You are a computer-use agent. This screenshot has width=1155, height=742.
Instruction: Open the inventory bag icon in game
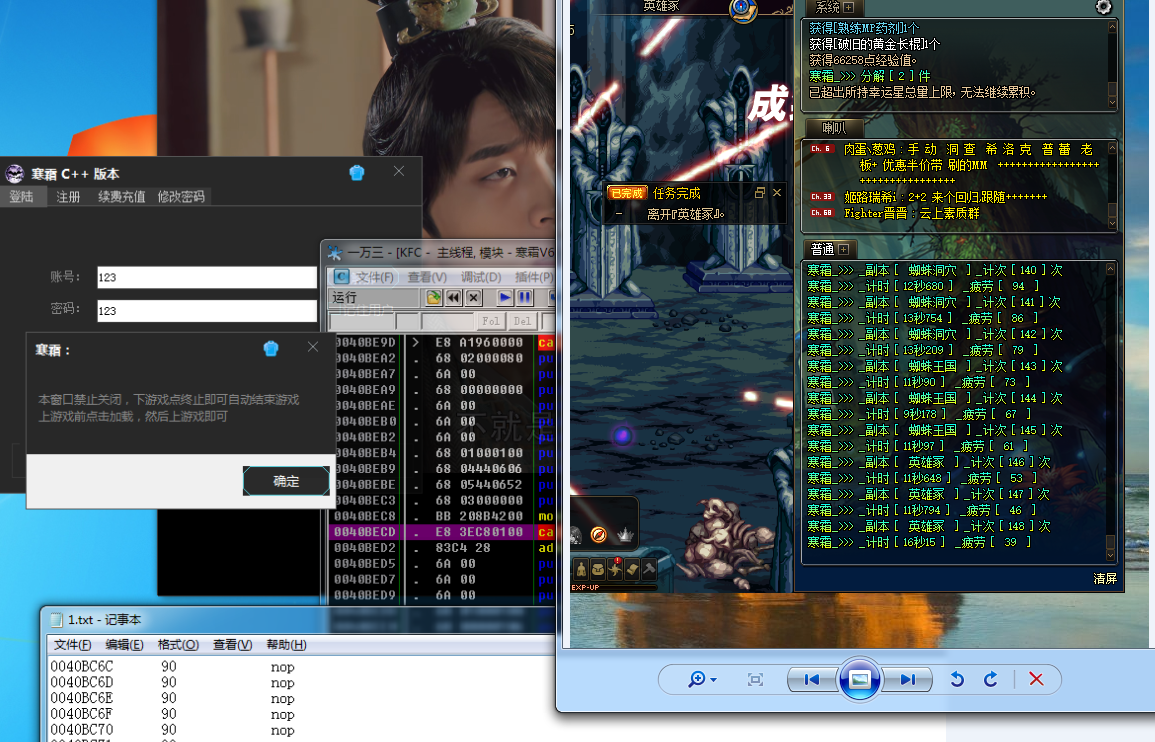click(598, 570)
